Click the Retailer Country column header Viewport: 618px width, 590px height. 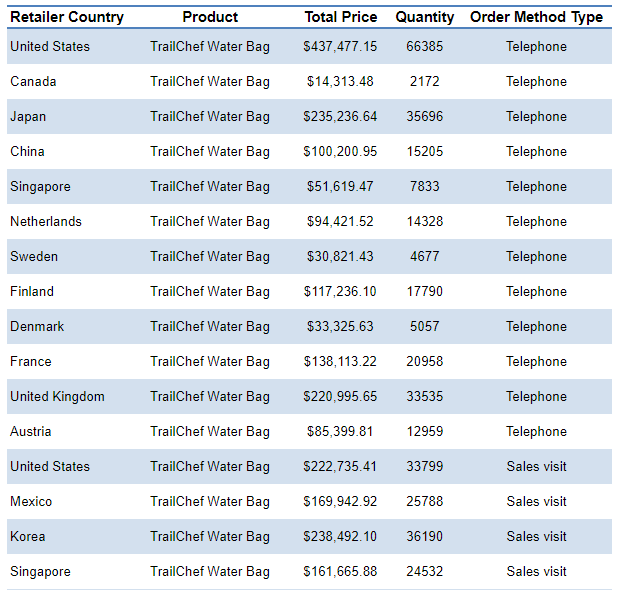point(67,17)
